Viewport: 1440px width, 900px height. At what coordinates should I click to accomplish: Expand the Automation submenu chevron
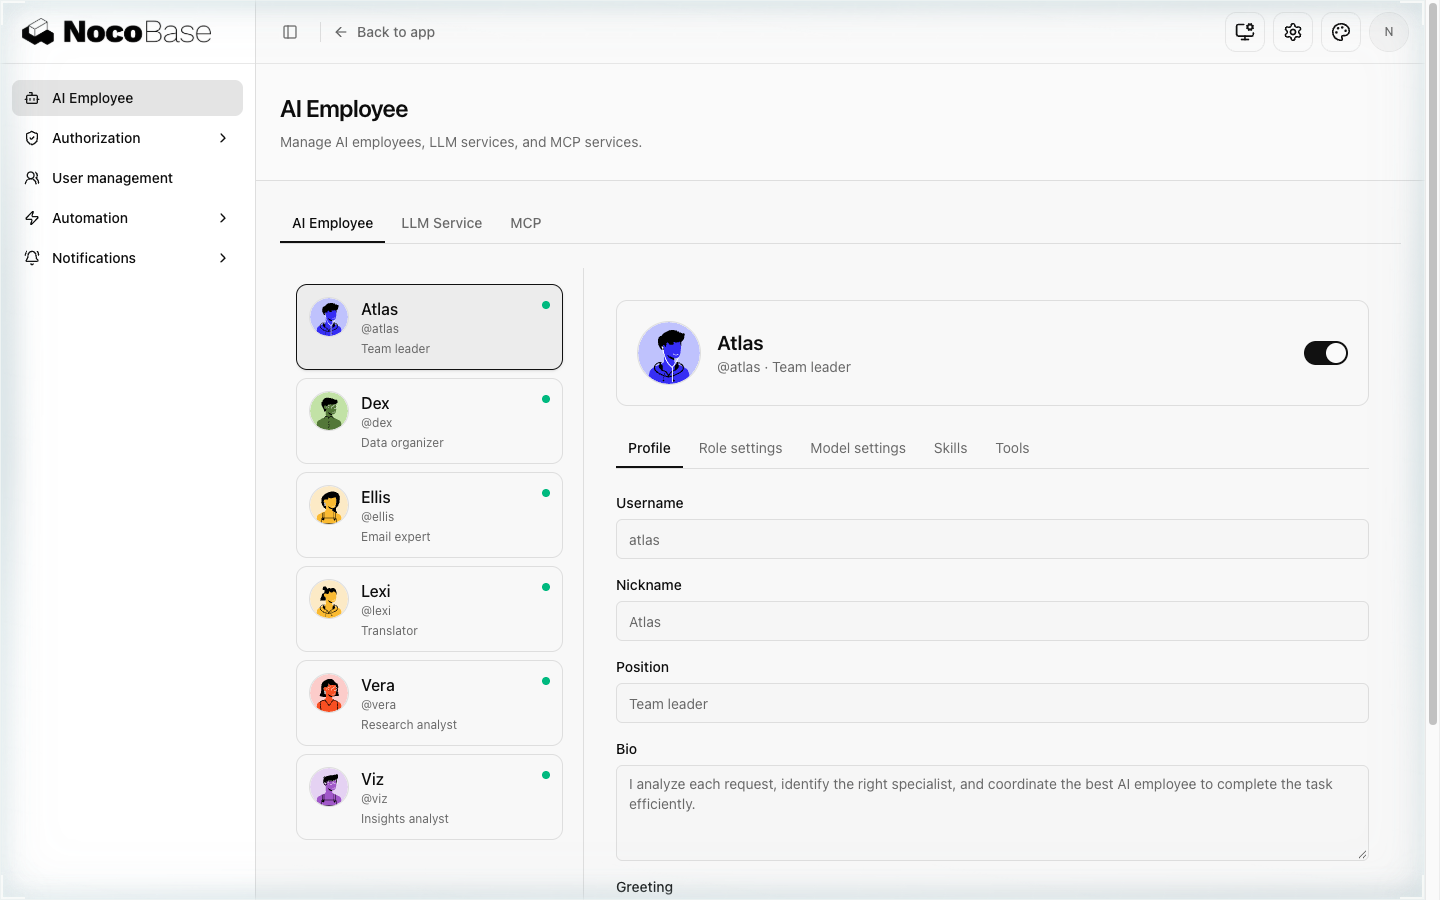point(223,218)
